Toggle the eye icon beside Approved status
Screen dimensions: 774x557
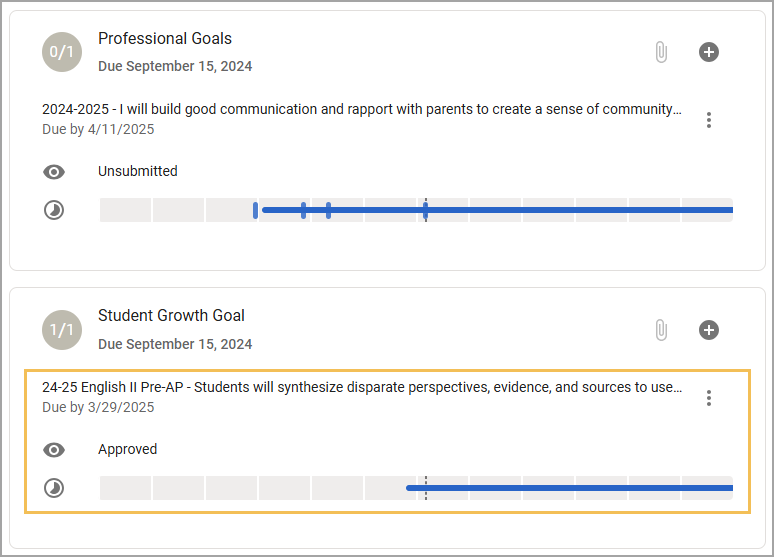[54, 450]
